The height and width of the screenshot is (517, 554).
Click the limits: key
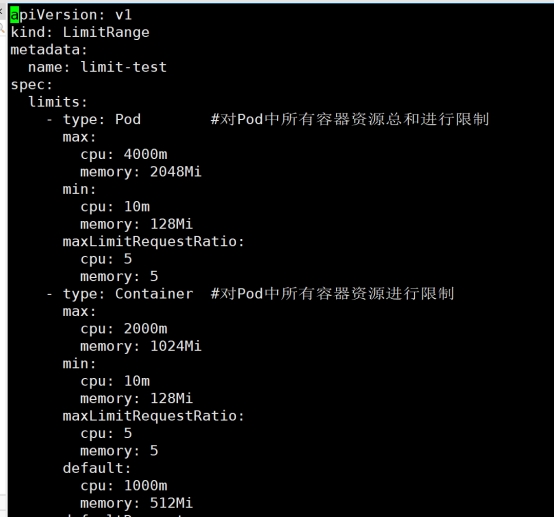[58, 102]
